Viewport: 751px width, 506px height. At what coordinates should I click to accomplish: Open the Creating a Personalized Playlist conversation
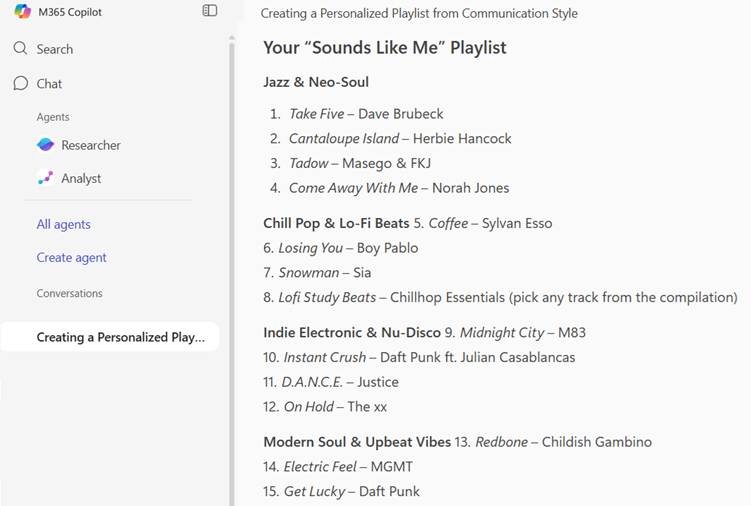pyautogui.click(x=120, y=337)
